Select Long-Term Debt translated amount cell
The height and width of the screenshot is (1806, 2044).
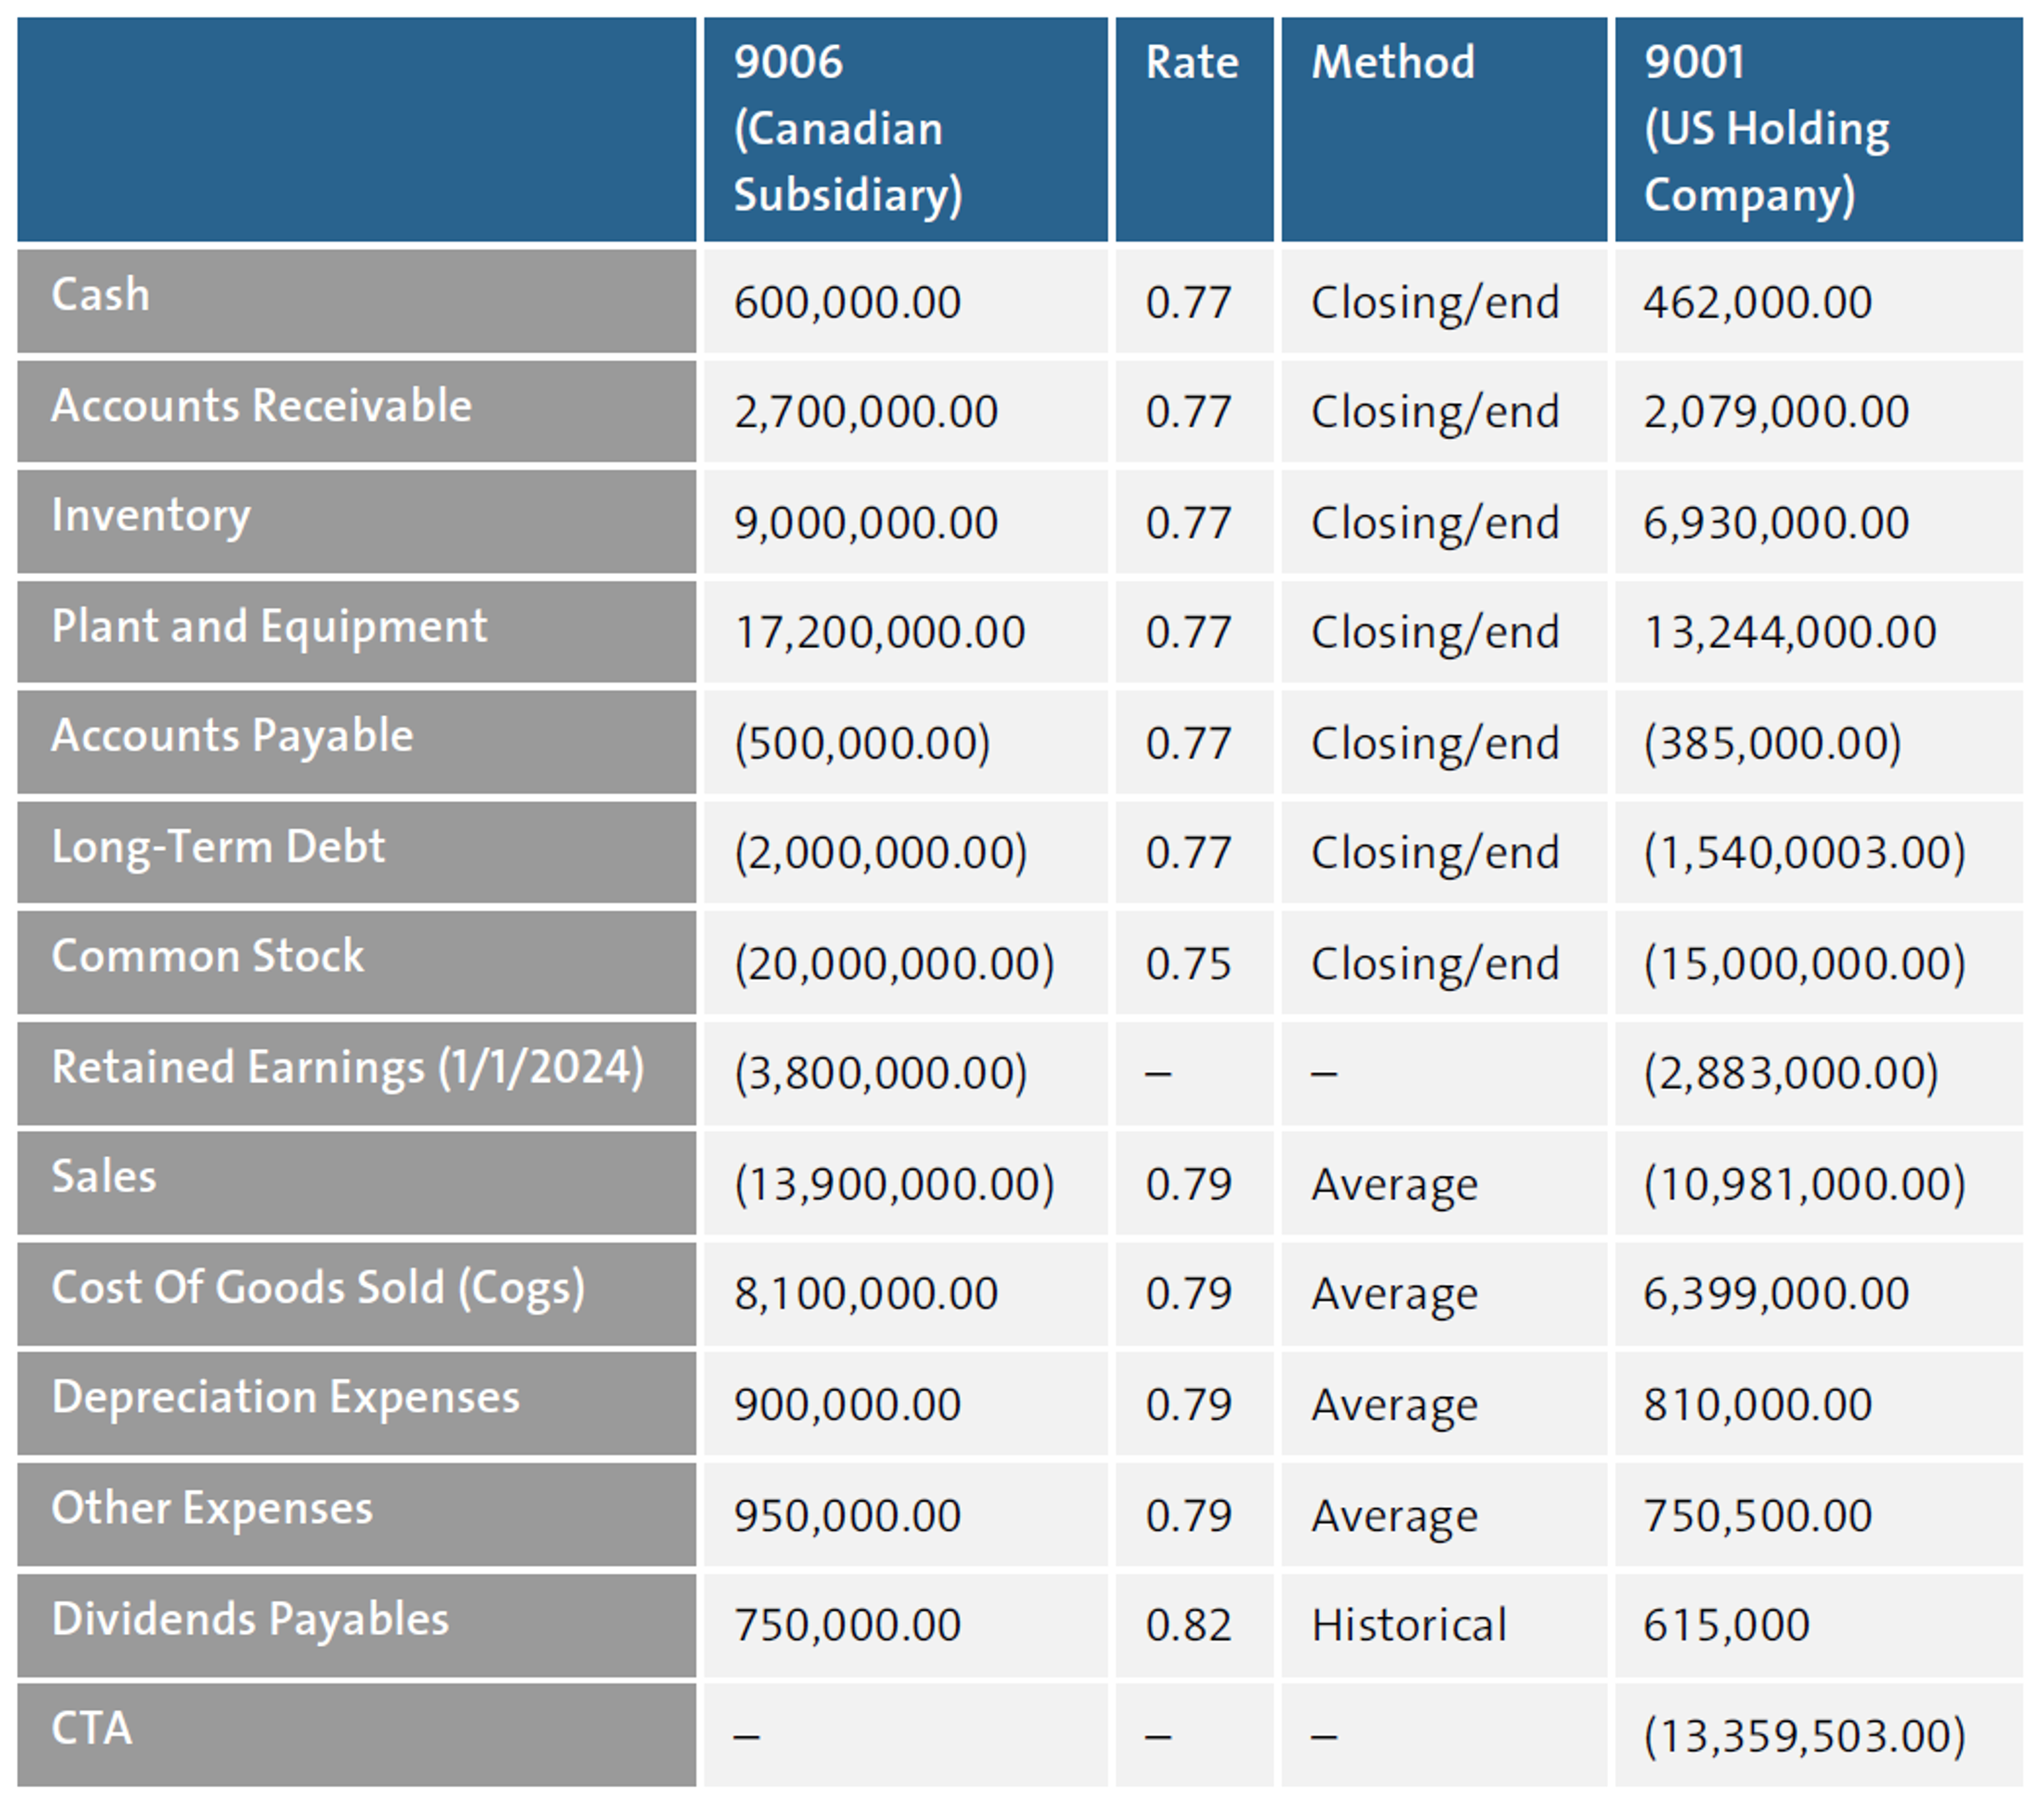coord(1803,853)
